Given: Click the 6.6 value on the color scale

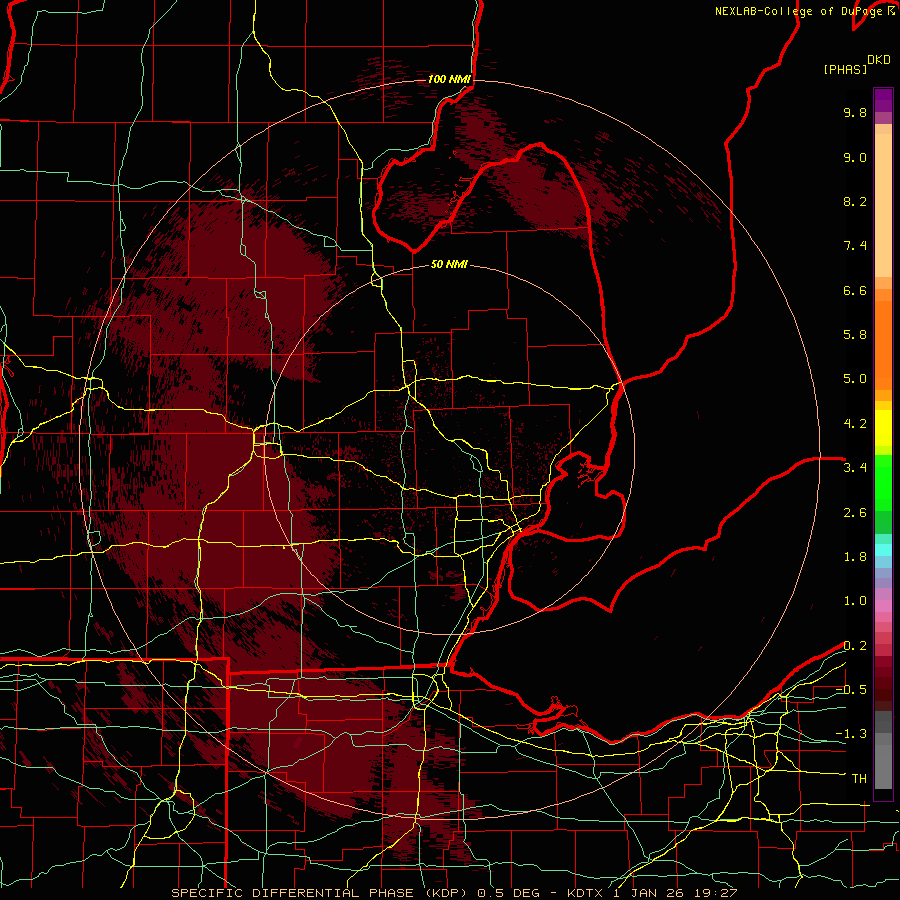Looking at the screenshot, I should point(855,290).
